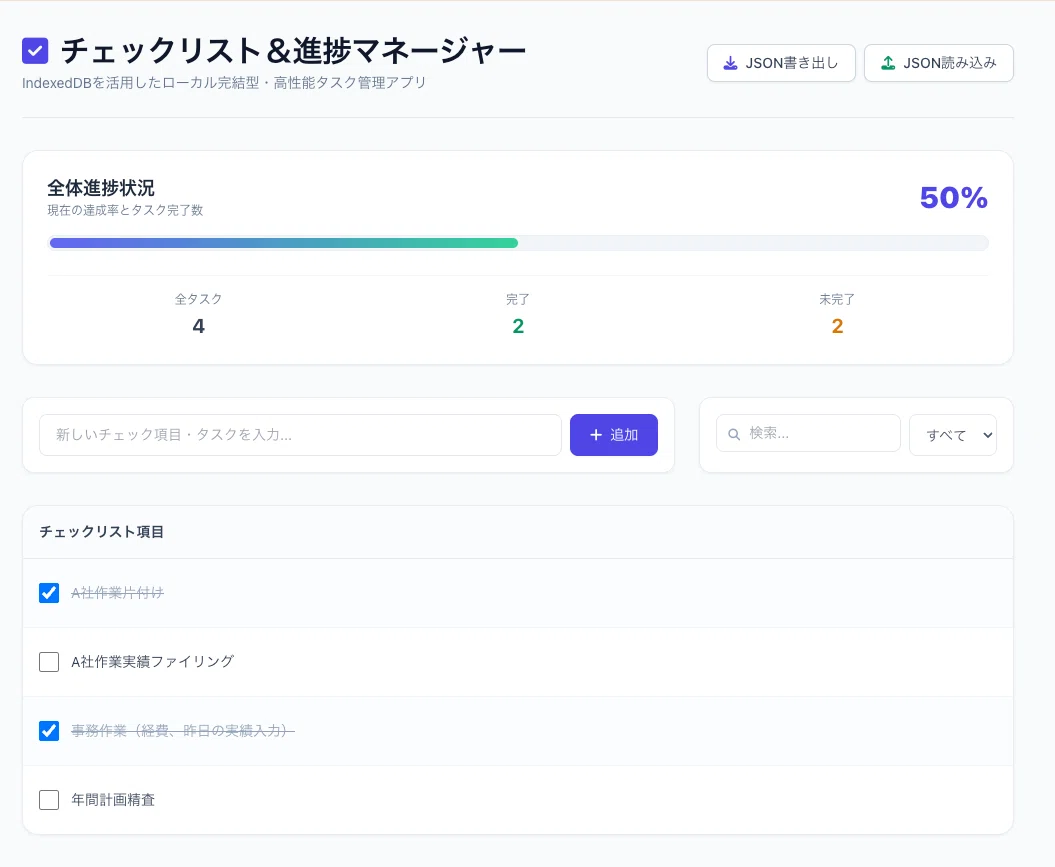Image resolution: width=1055 pixels, height=867 pixels.
Task: Check the 年間計画精査 checkbox
Action: point(49,800)
